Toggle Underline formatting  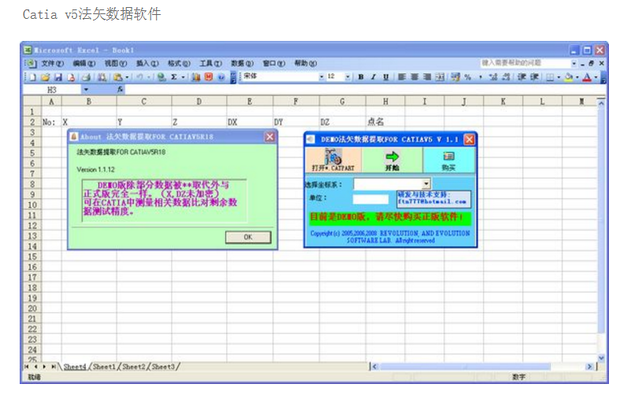pos(386,77)
